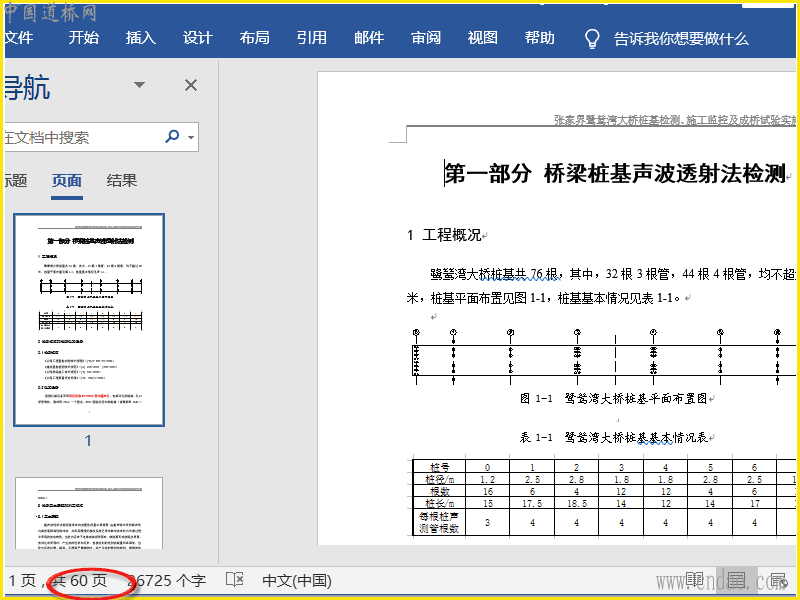The width and height of the screenshot is (800, 600).
Task: Click the lightbulb Tell Me icon
Action: click(592, 38)
